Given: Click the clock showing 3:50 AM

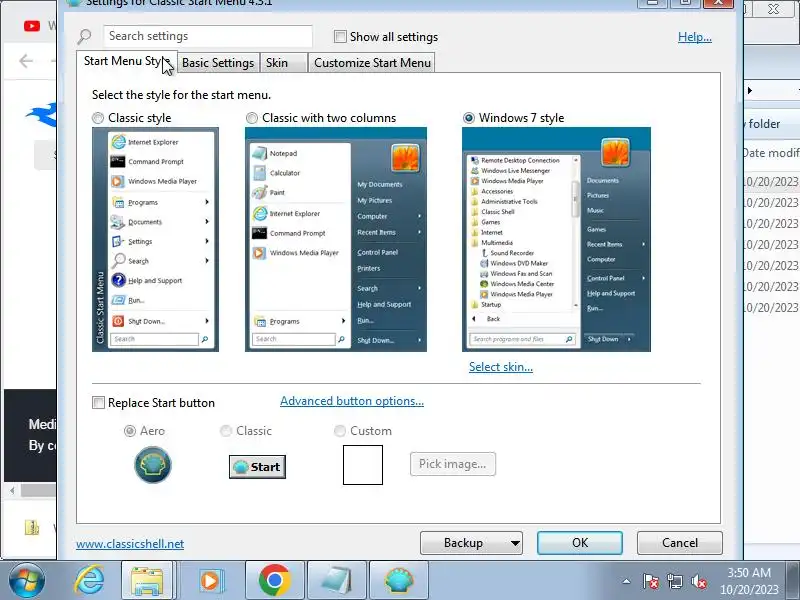Looking at the screenshot, I should click(x=749, y=572).
